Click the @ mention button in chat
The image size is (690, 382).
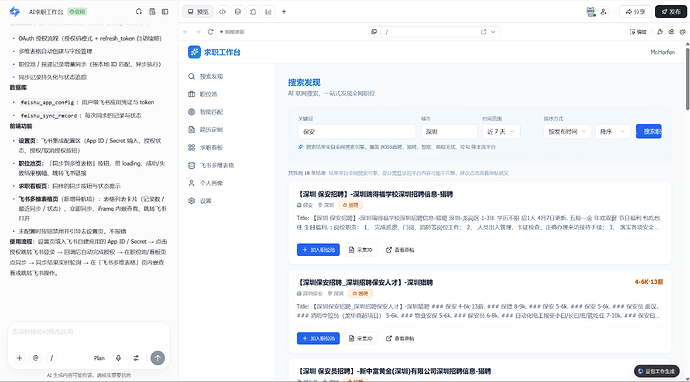36,358
